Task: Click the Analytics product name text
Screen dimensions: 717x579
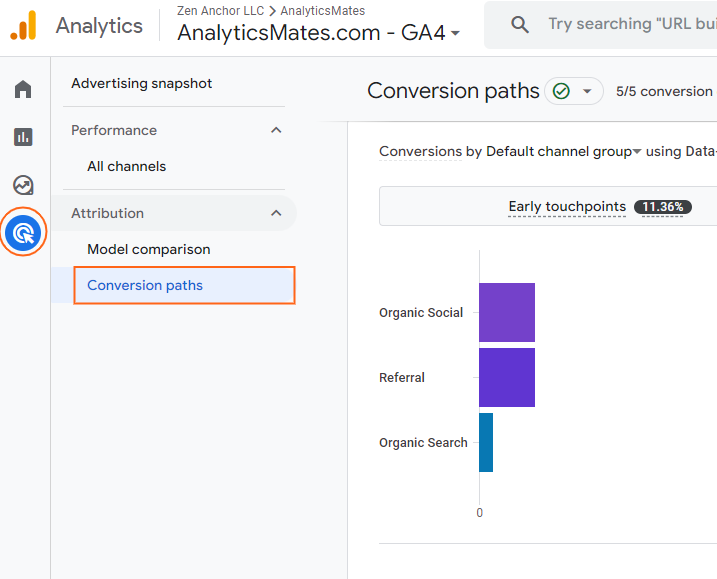Action: coord(99,26)
